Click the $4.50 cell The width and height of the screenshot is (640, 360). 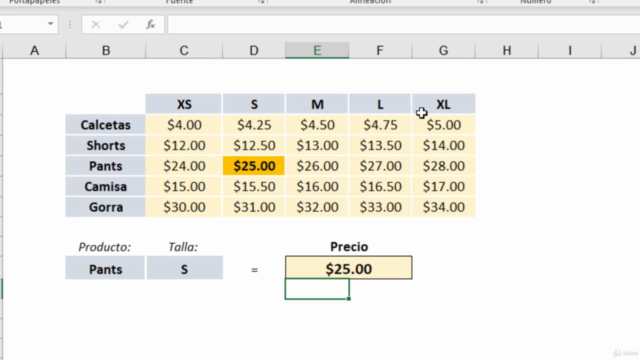(317, 124)
